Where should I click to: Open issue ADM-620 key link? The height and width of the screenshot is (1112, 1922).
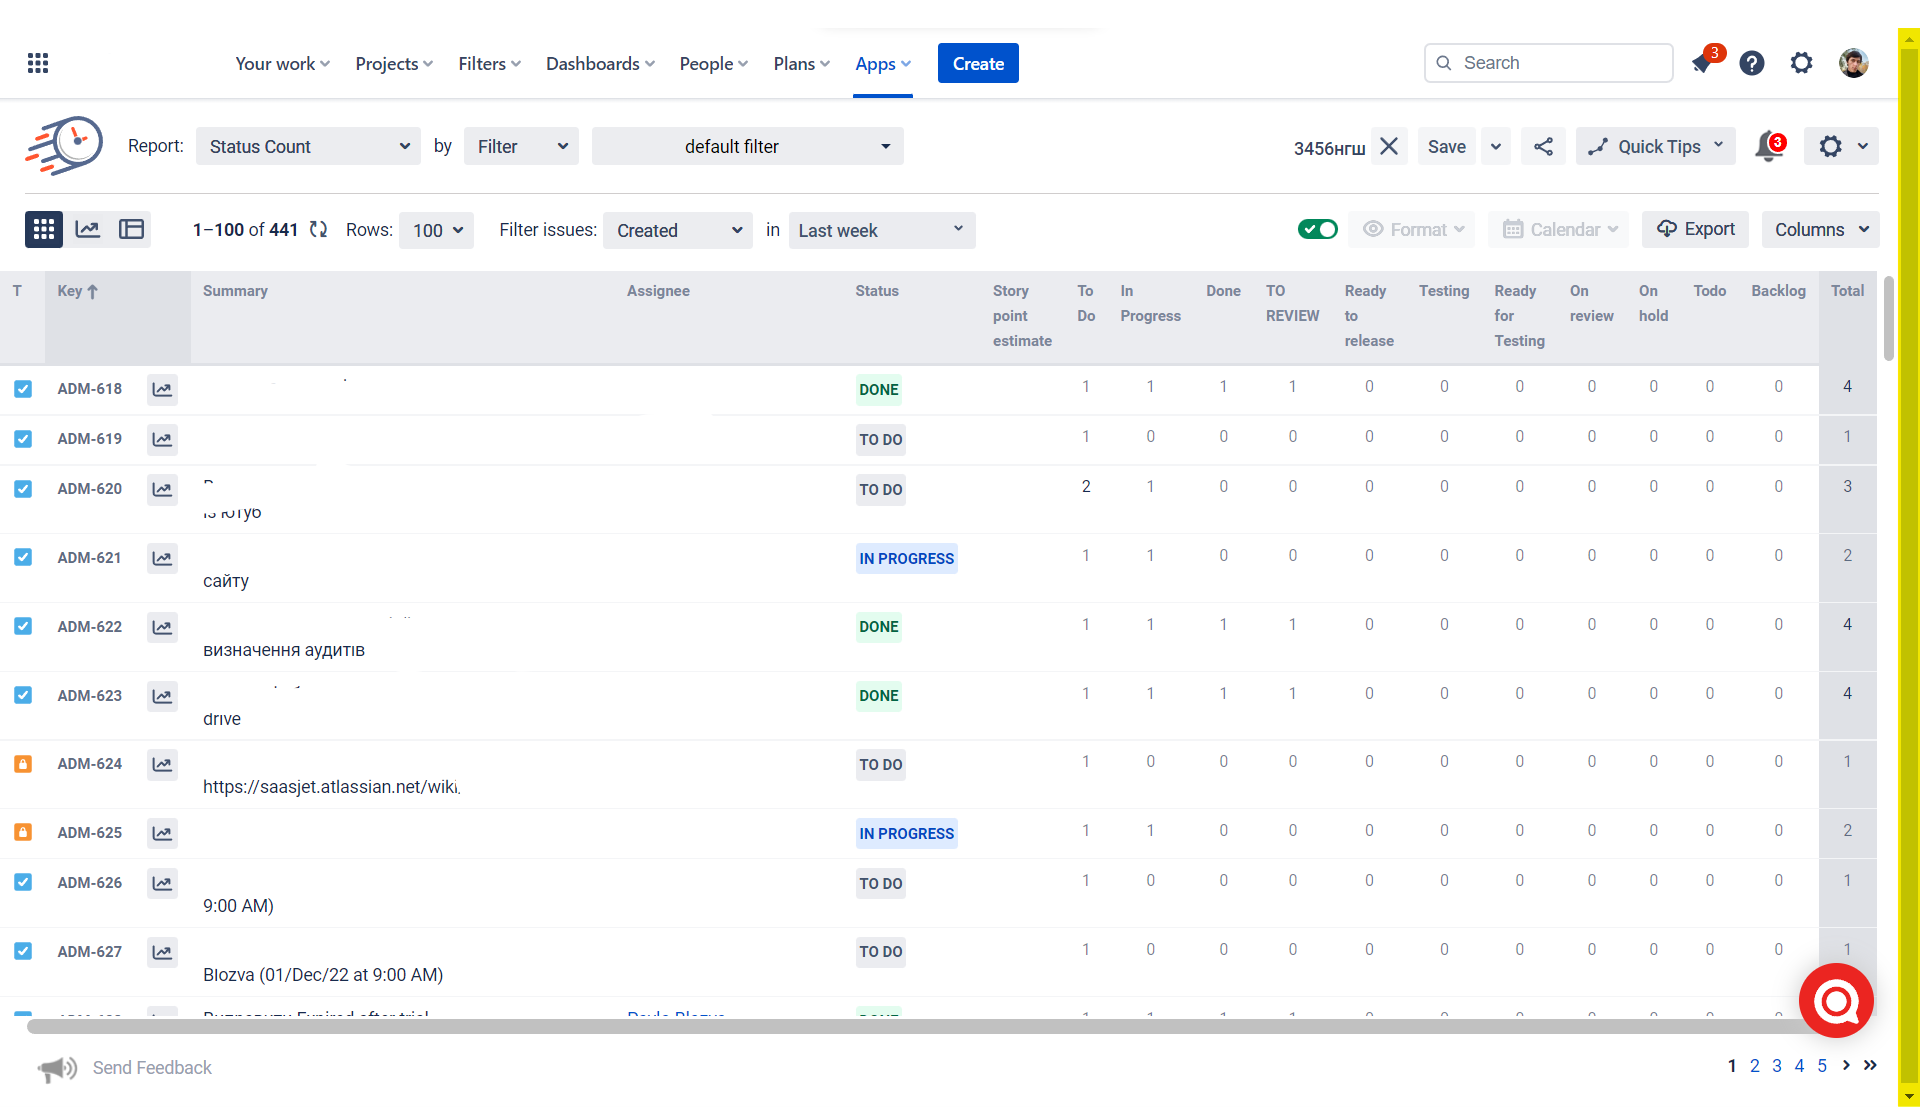tap(89, 488)
